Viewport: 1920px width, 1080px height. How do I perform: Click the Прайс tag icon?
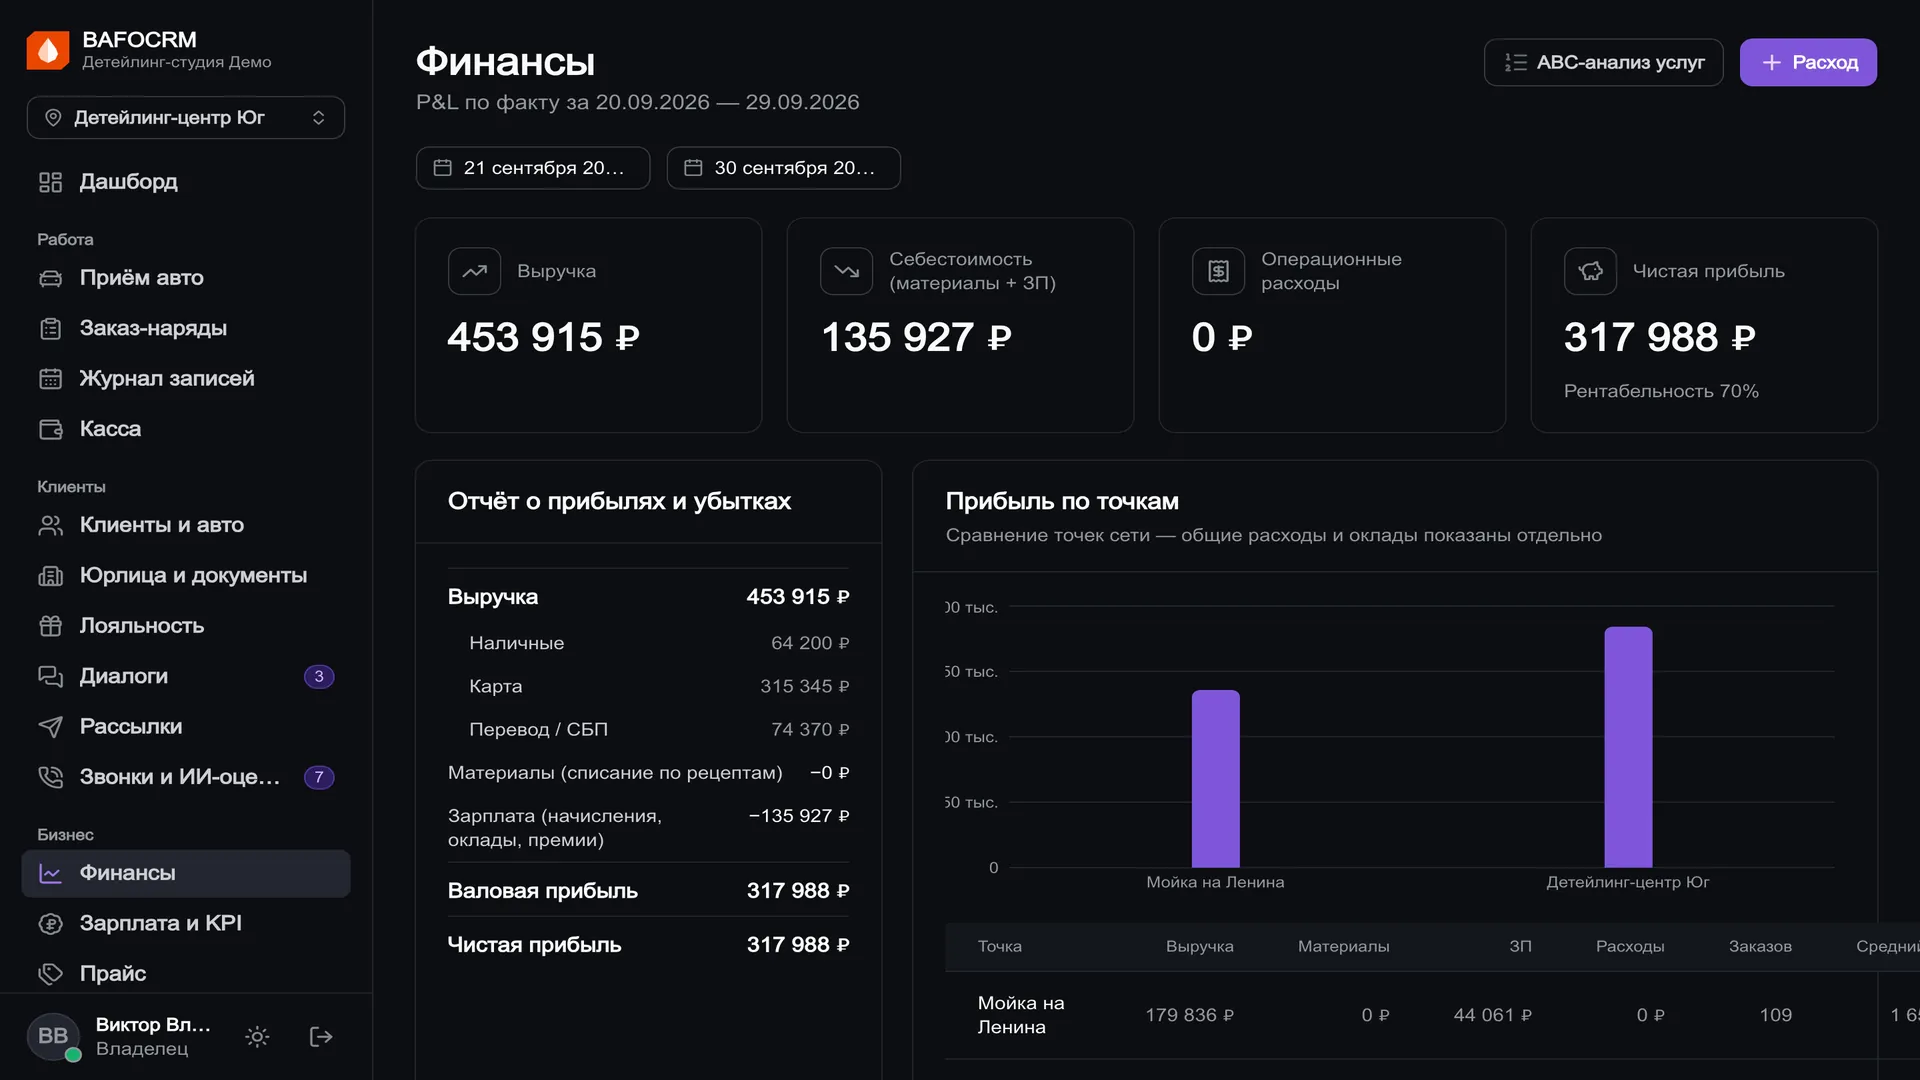[51, 974]
